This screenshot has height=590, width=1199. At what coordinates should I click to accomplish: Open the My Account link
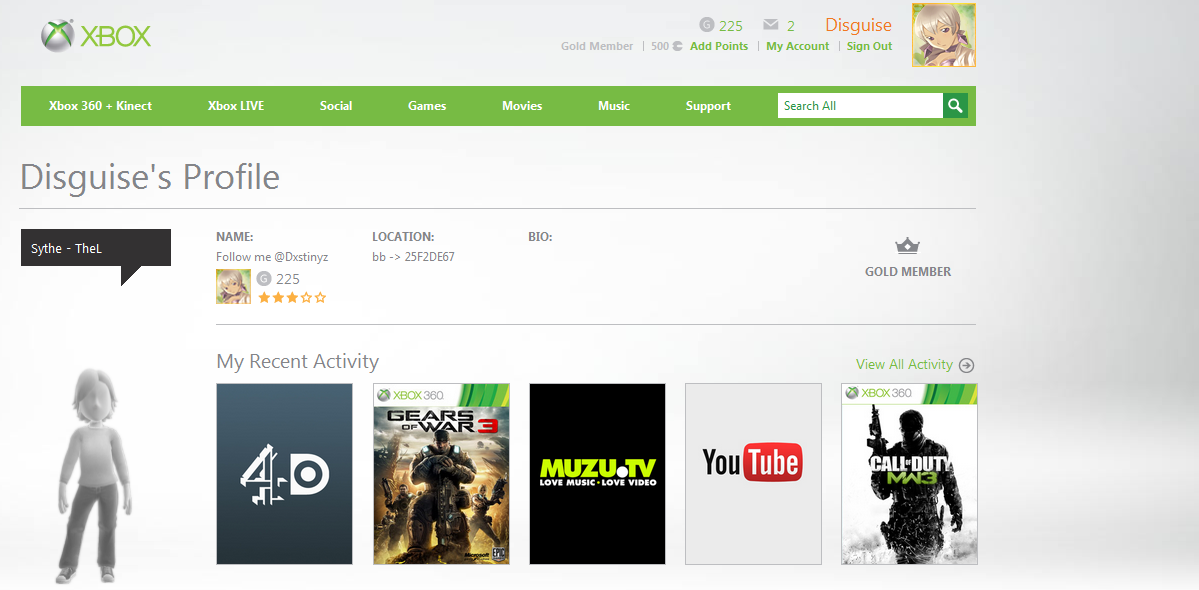coord(798,47)
